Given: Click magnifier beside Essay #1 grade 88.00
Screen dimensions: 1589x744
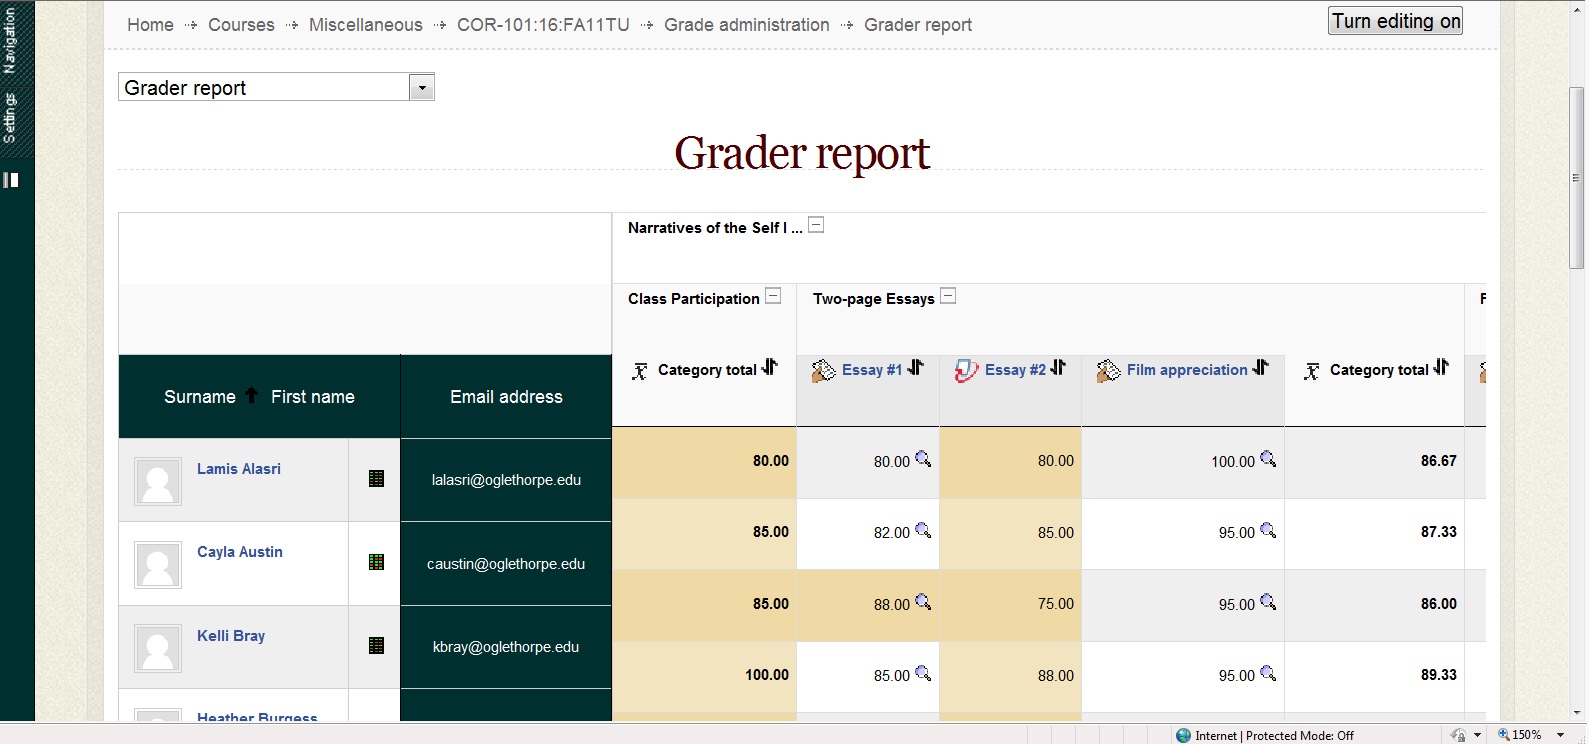Looking at the screenshot, I should [x=923, y=602].
